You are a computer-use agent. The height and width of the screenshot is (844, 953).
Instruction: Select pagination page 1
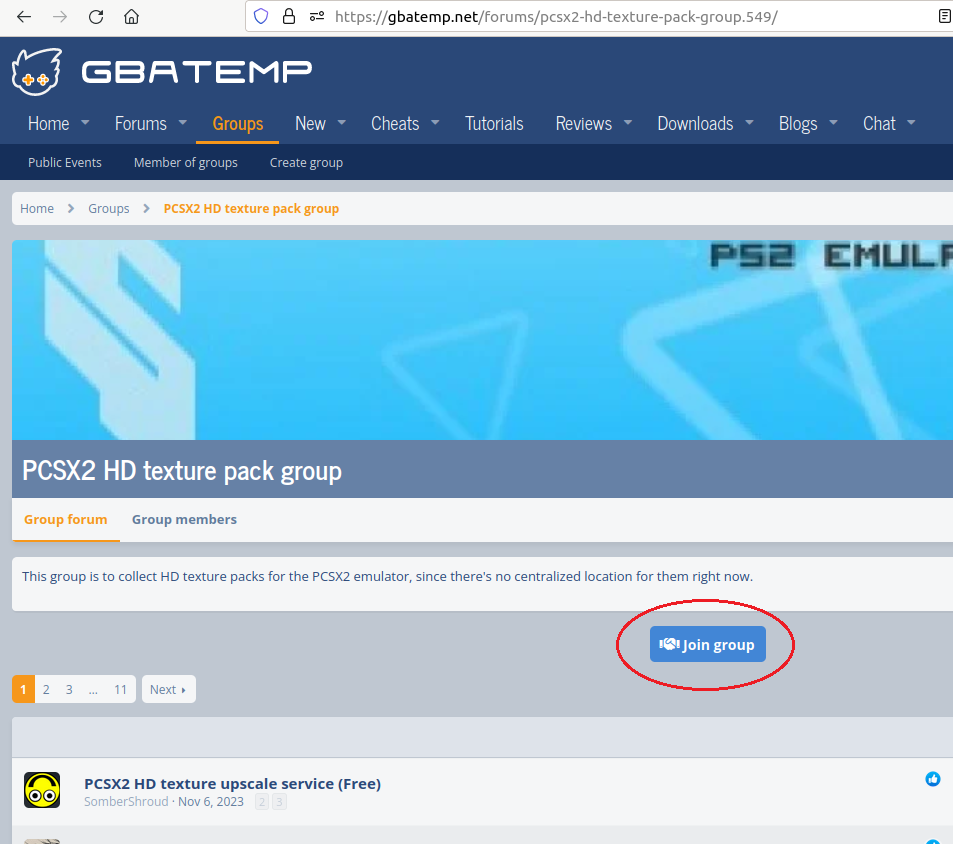pos(23,689)
